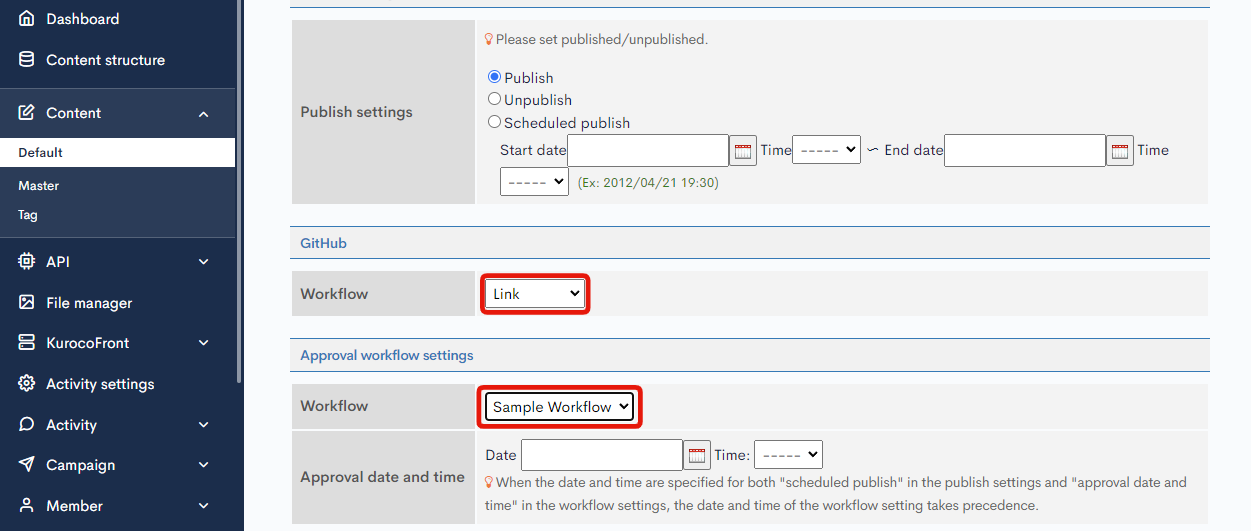Click the Dashboard home icon

[x=27, y=19]
